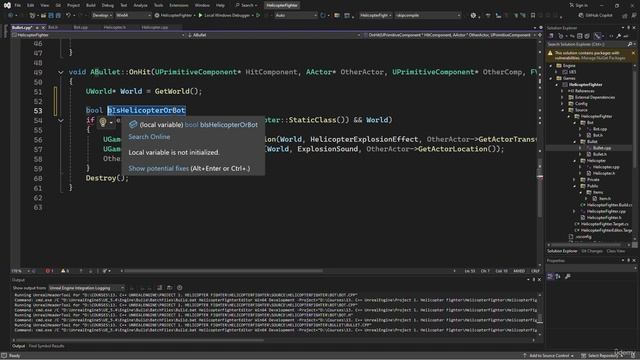640x360 pixels.
Task: Switch to the Helicopter.h editor tab
Action: (115, 27)
